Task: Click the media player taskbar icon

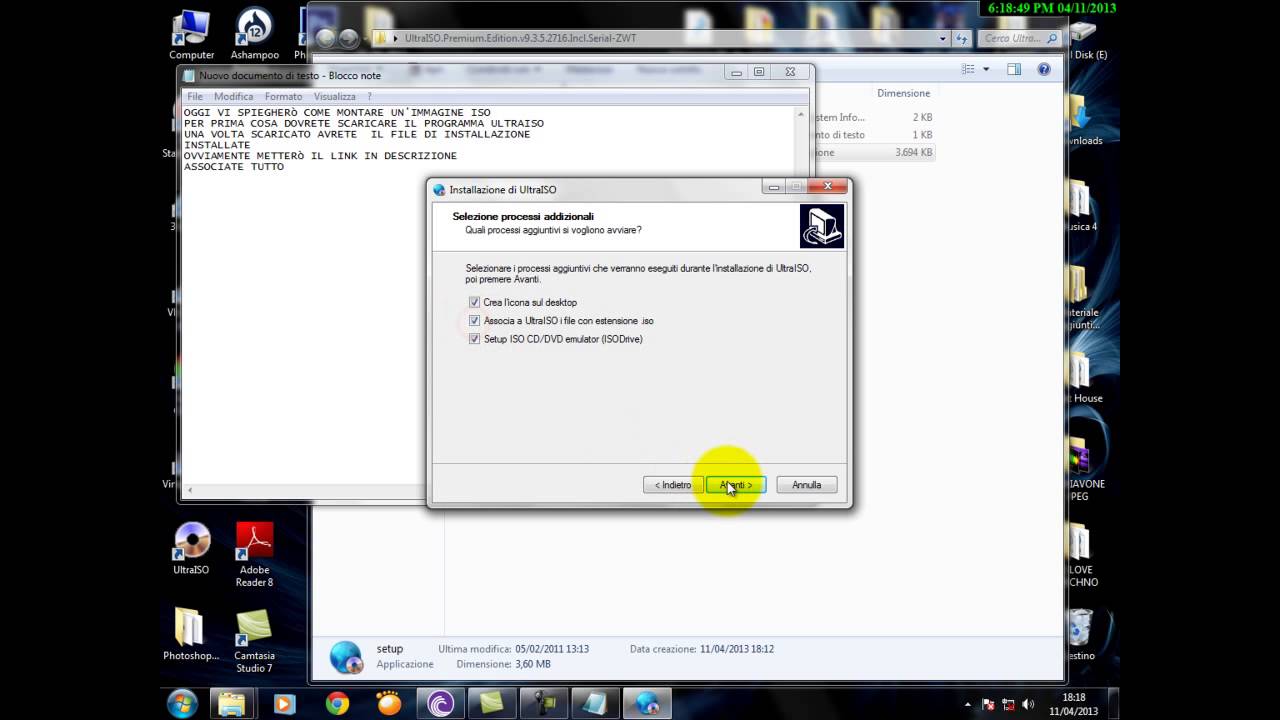Action: click(284, 704)
